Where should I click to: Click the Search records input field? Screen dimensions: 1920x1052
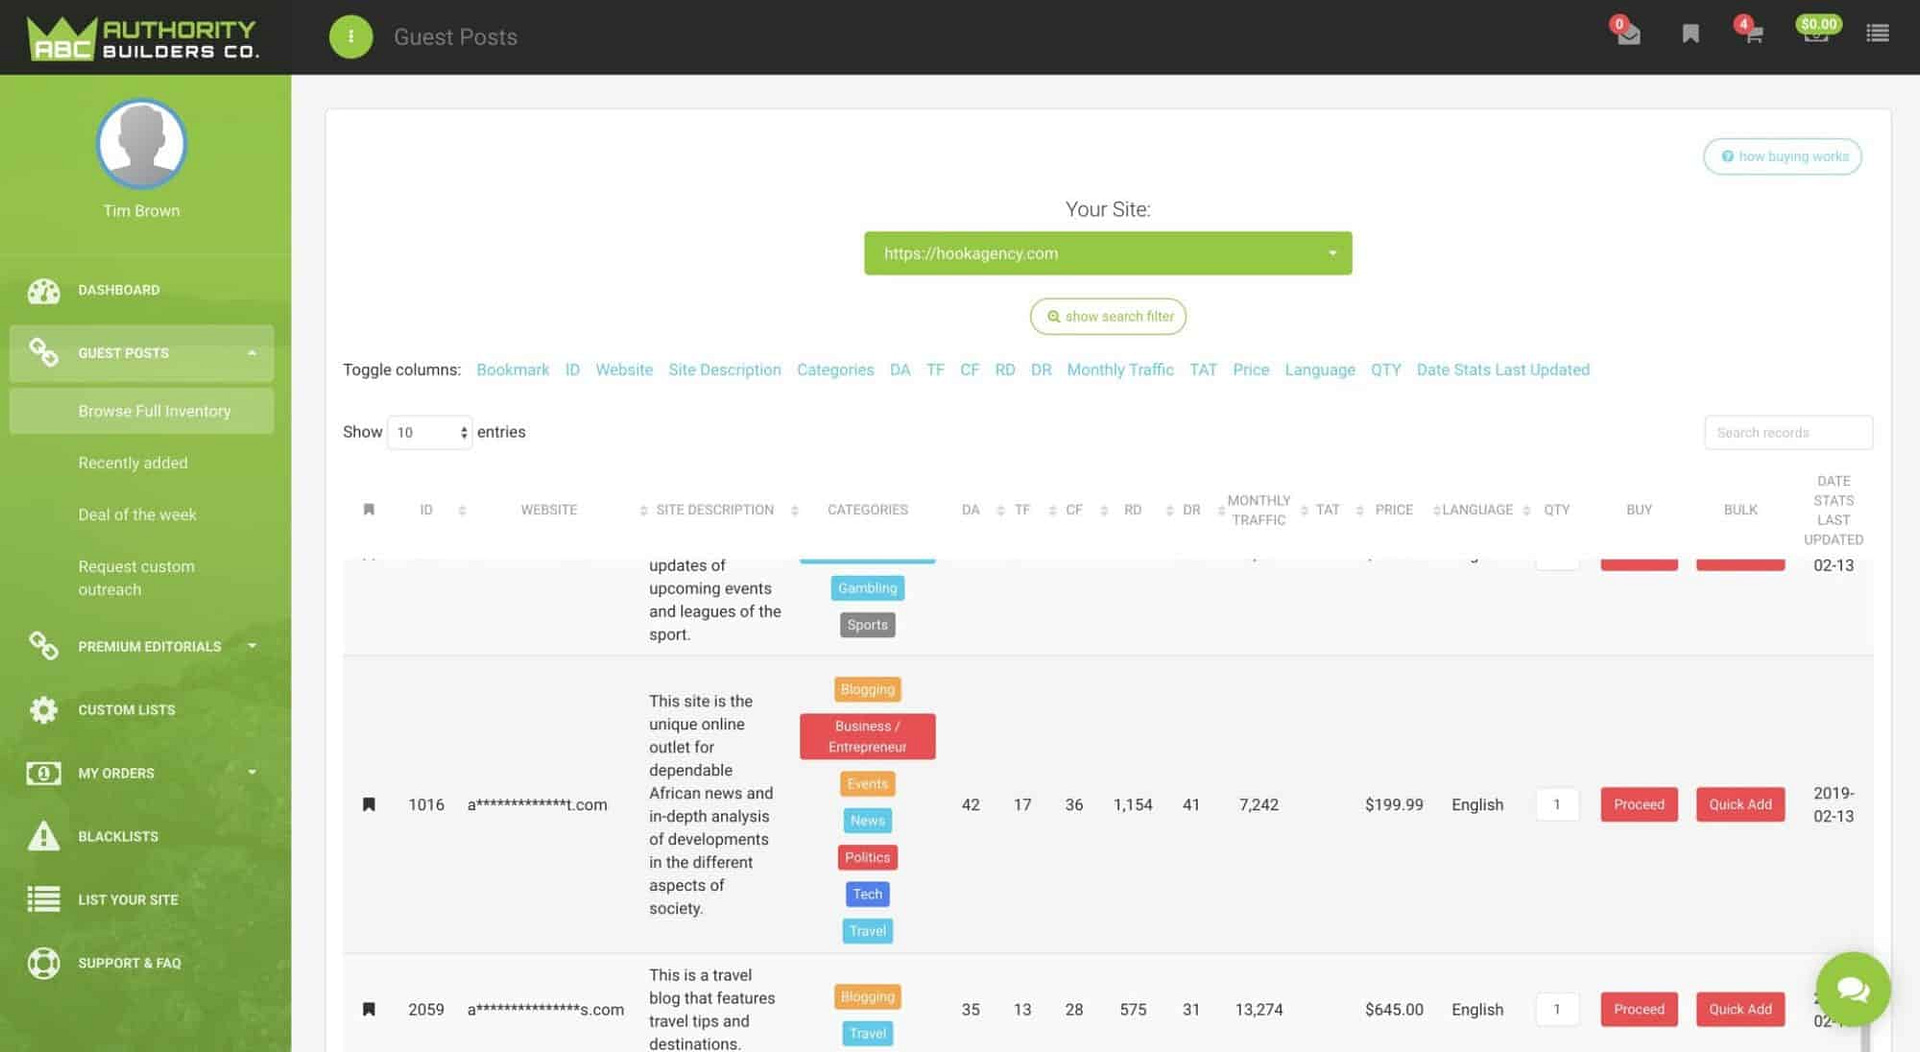coord(1787,433)
